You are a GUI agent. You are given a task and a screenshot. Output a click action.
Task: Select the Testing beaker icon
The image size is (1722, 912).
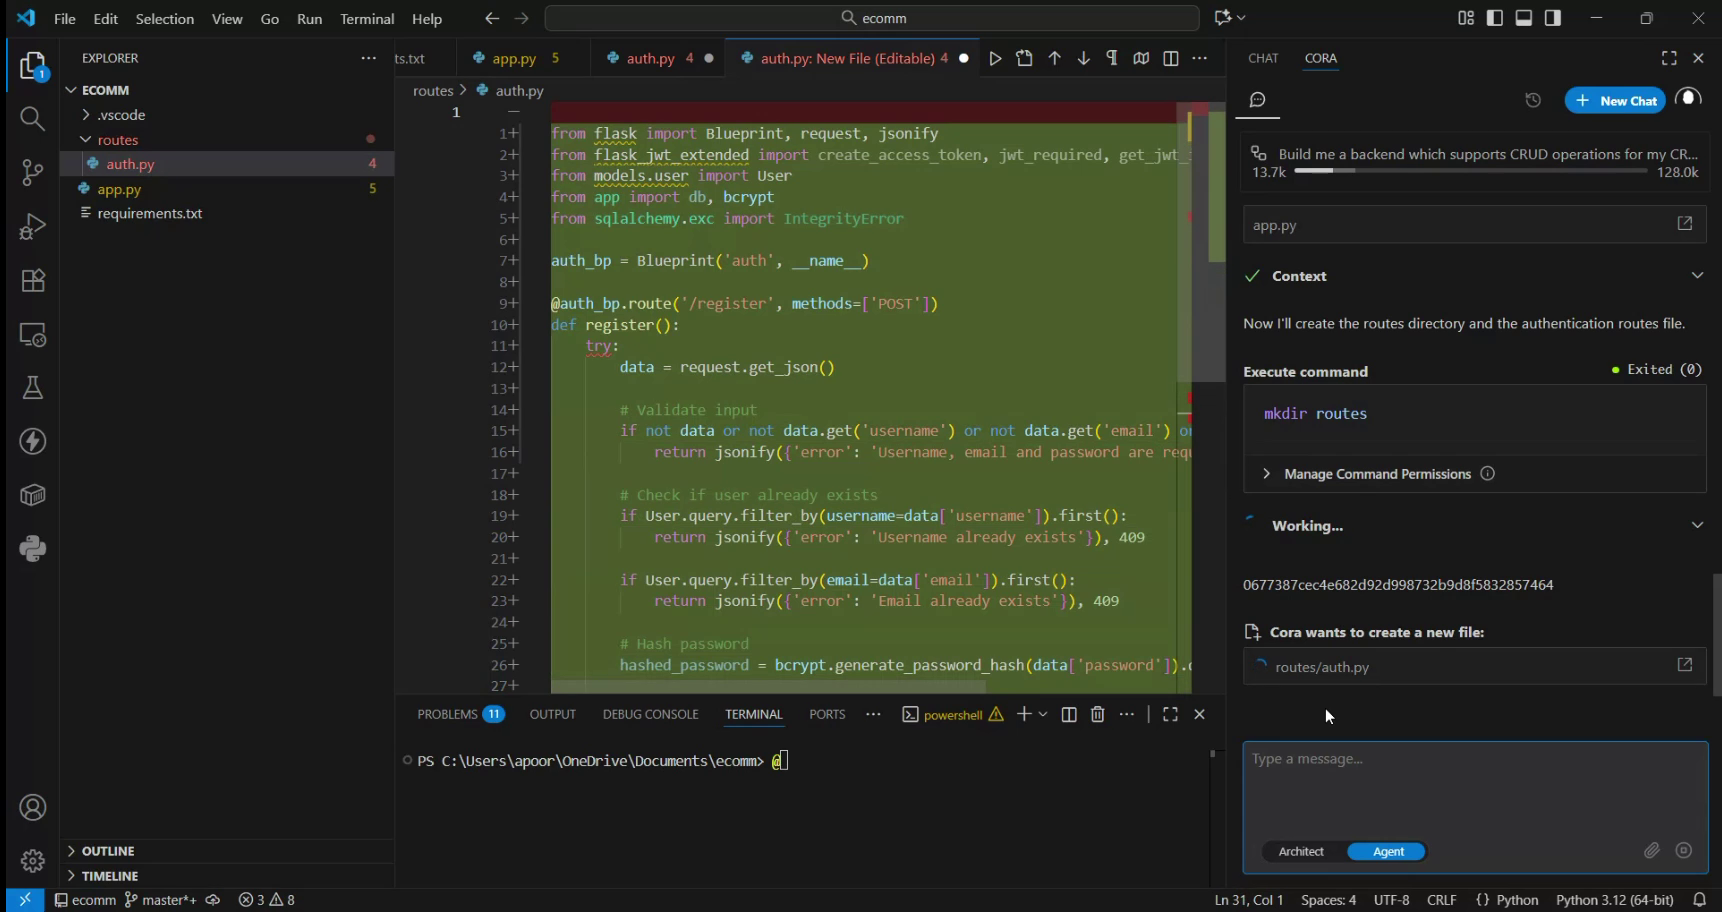[x=32, y=388]
